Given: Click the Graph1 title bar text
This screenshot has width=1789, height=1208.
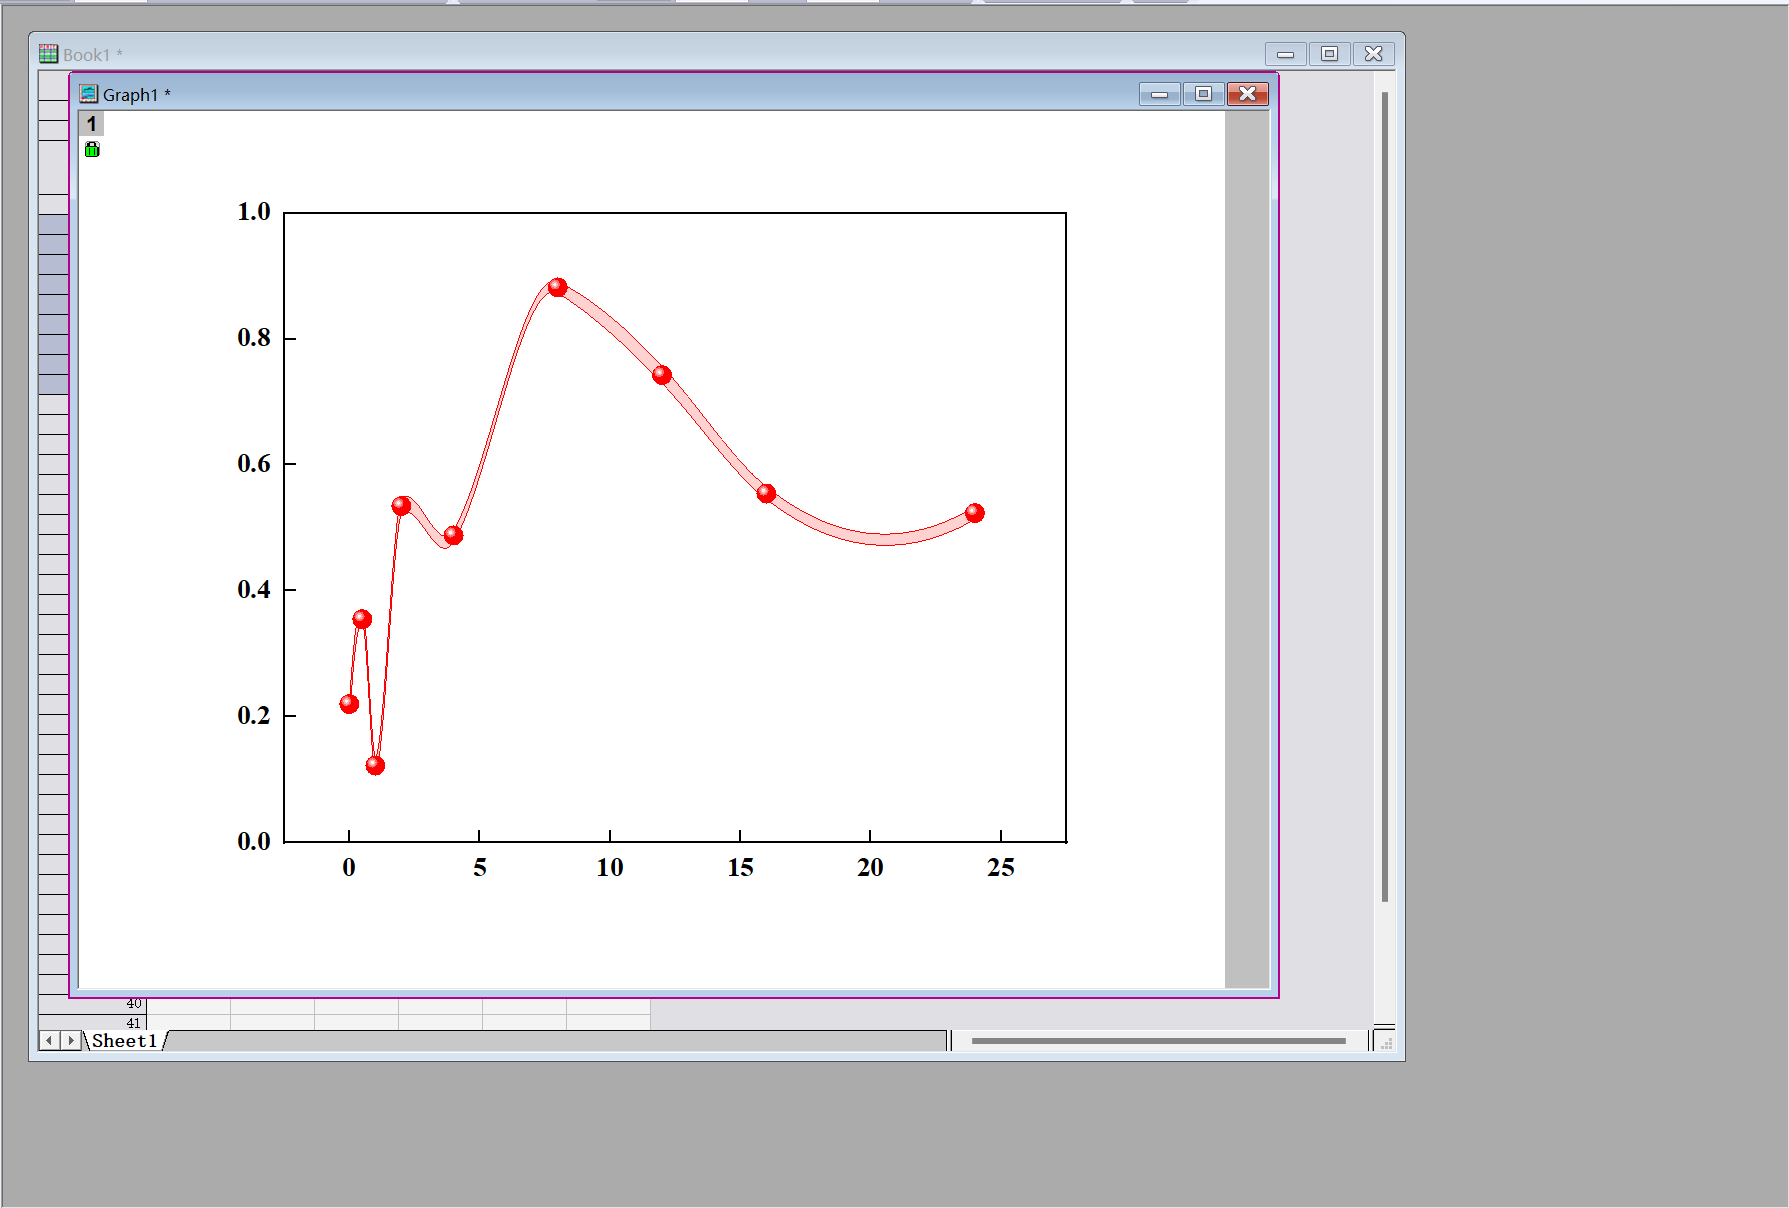Looking at the screenshot, I should pos(137,95).
